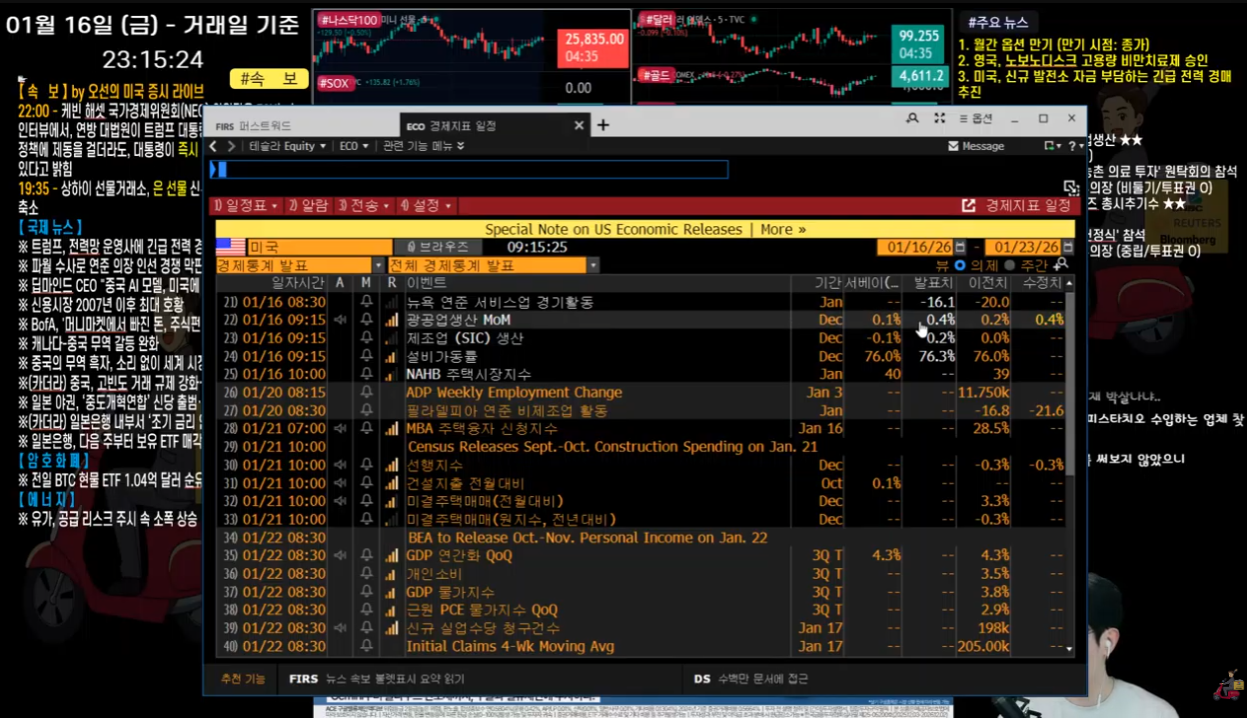Select the 주간 view radio button

pyautogui.click(x=1009, y=265)
